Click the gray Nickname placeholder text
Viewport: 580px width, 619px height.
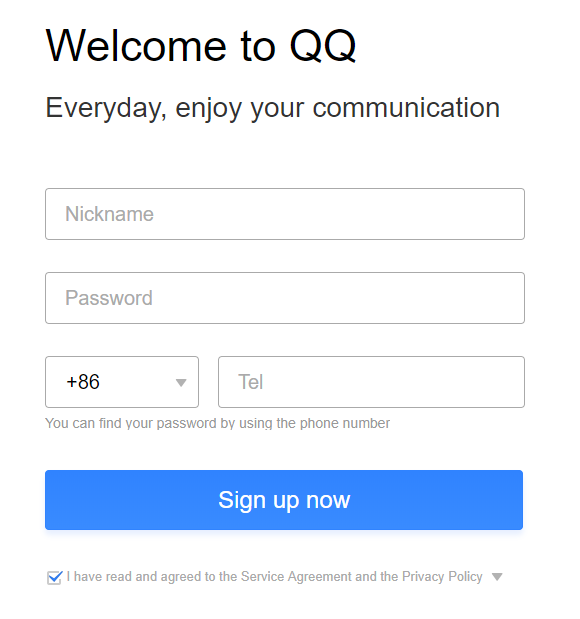point(109,214)
